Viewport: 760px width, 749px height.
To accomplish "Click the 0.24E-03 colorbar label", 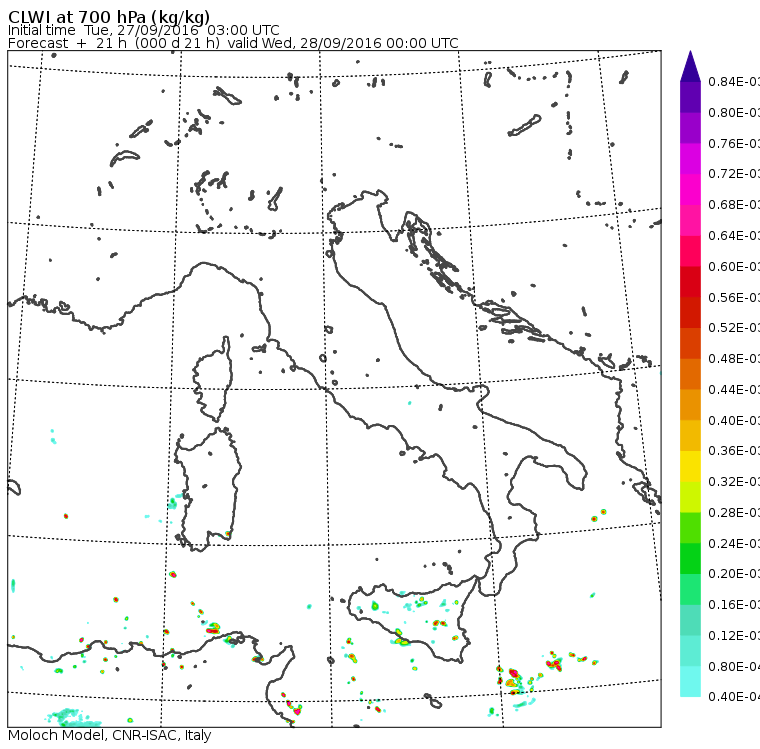I will [x=734, y=543].
